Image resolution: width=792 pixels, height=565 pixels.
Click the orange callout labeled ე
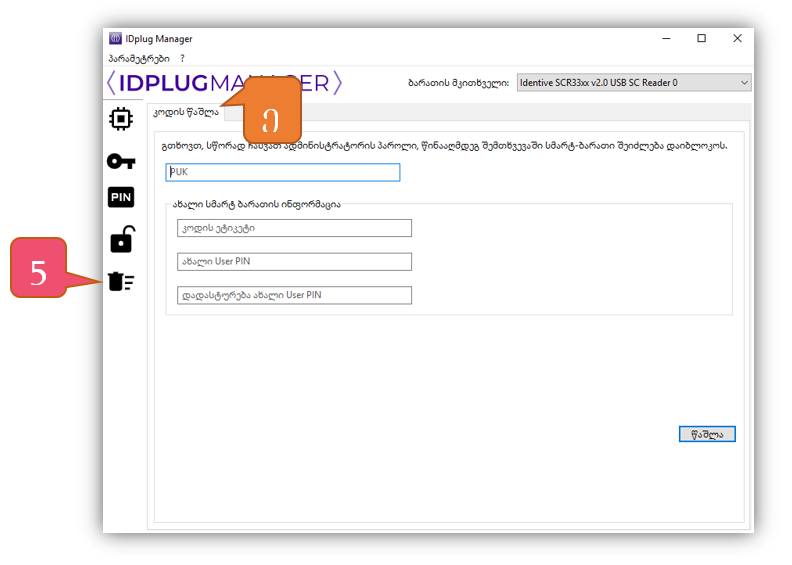[x=271, y=116]
